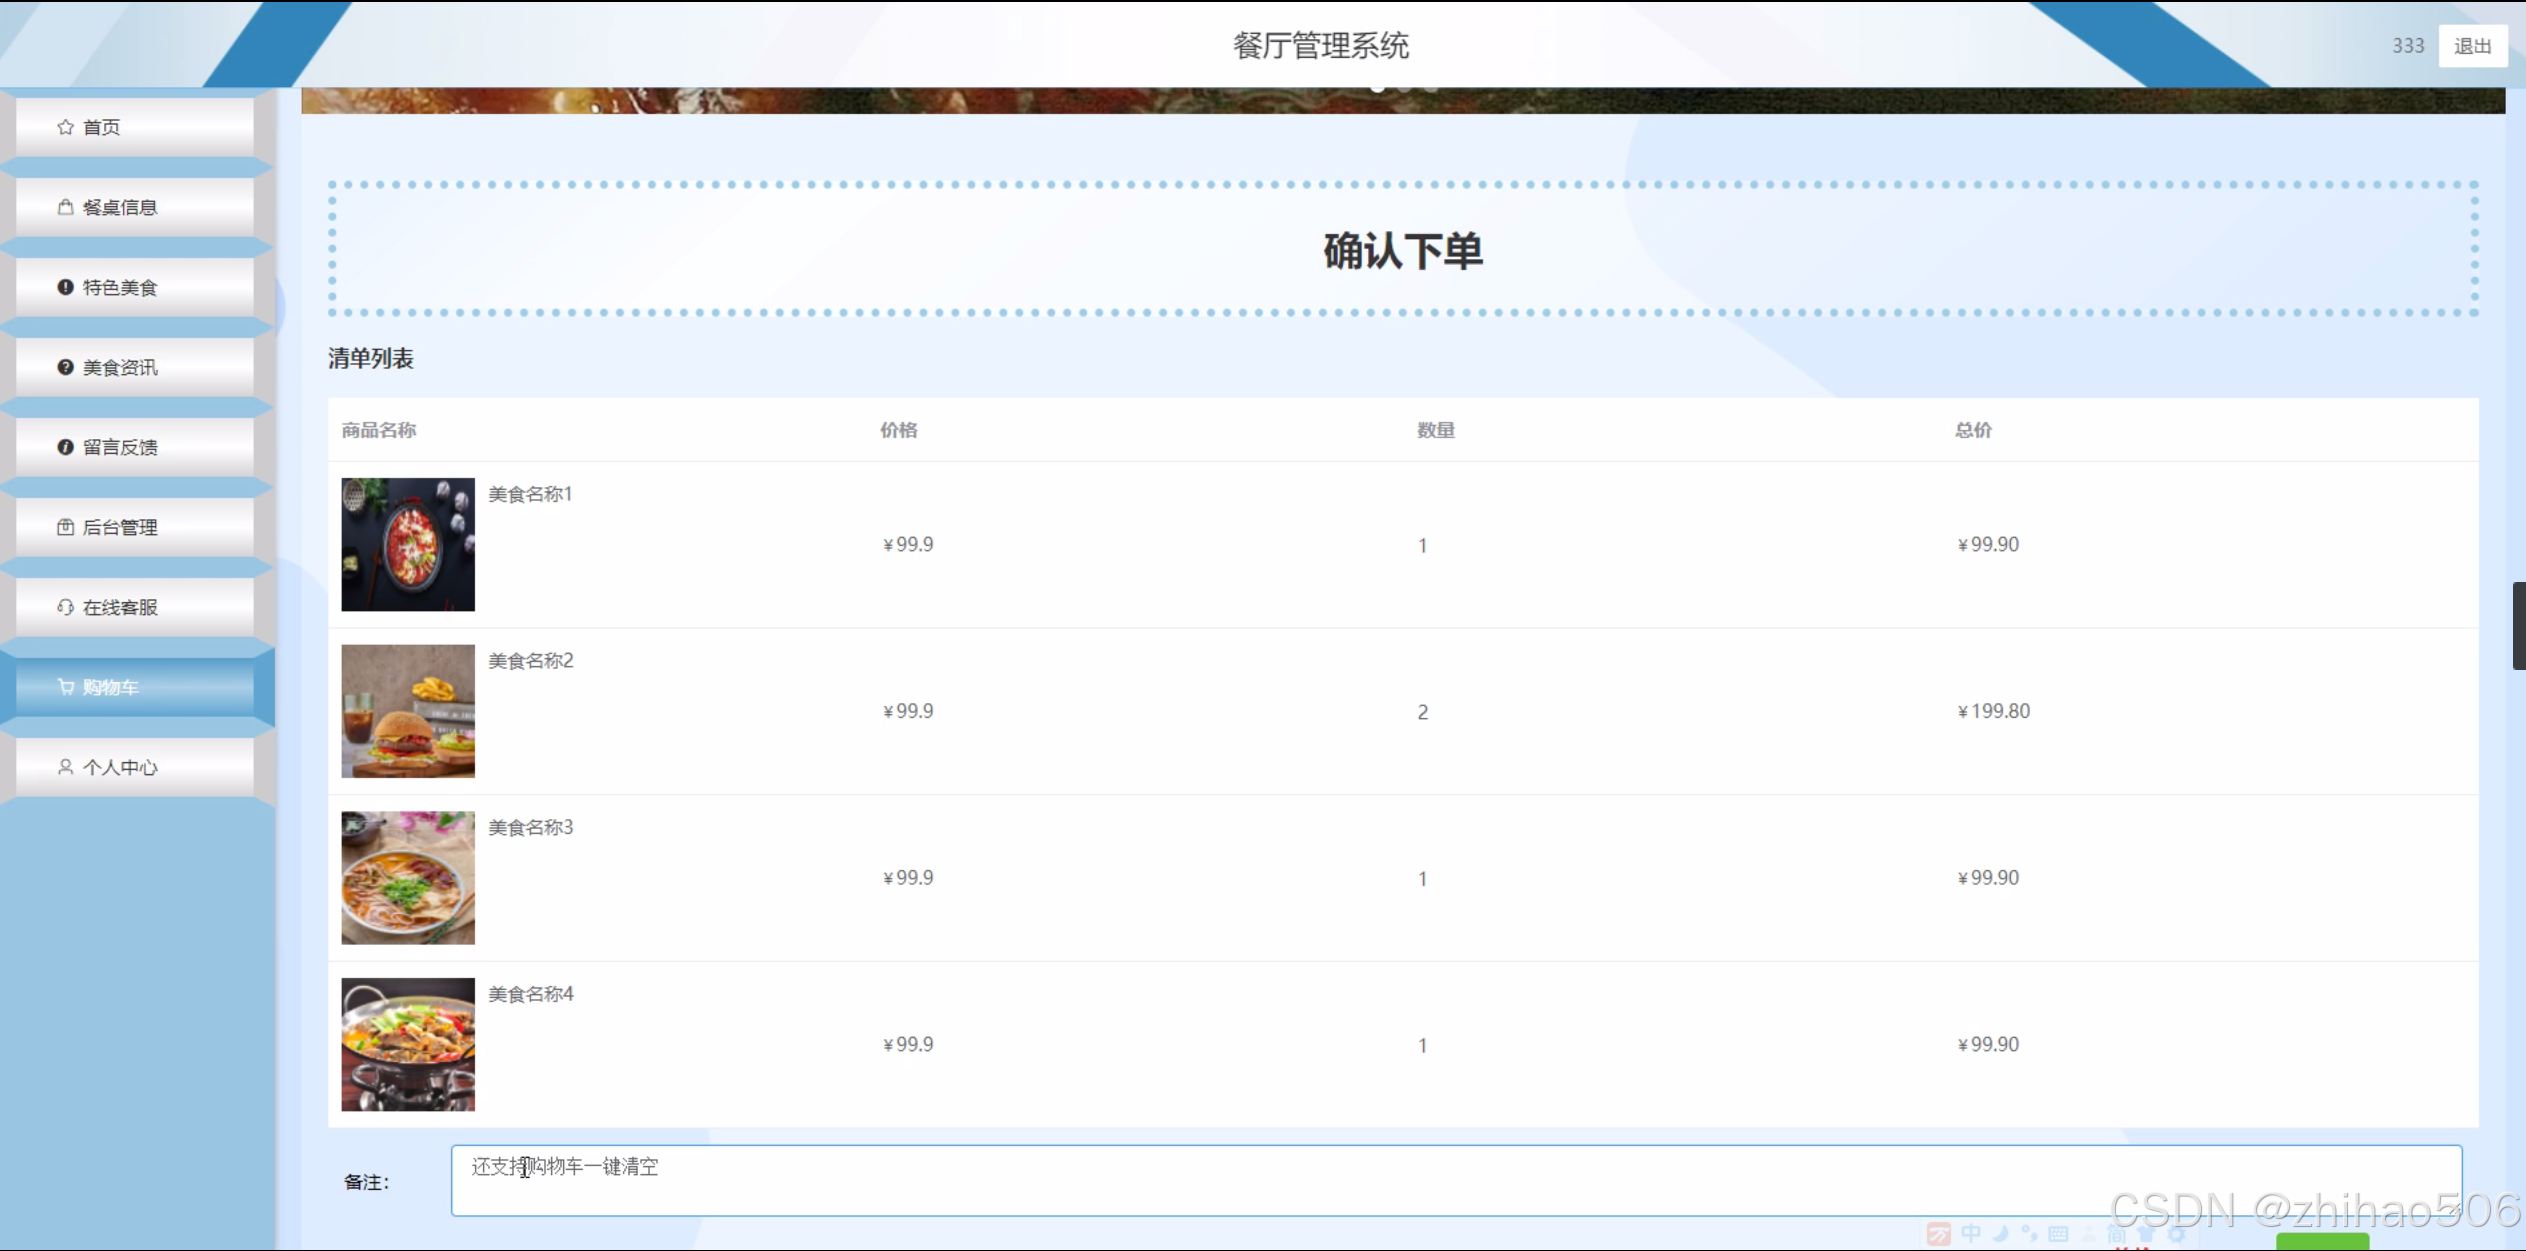
Task: Open the IME settings gear icon
Action: 2176,1234
